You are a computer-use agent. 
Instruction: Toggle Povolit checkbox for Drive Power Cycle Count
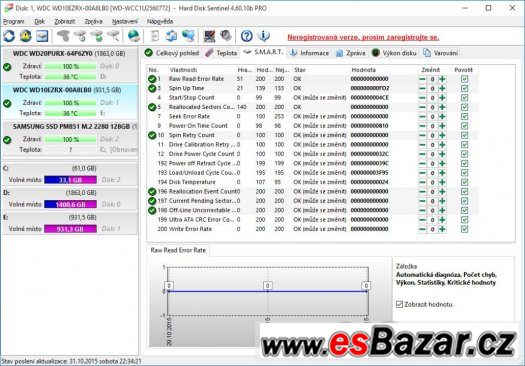coord(464,154)
